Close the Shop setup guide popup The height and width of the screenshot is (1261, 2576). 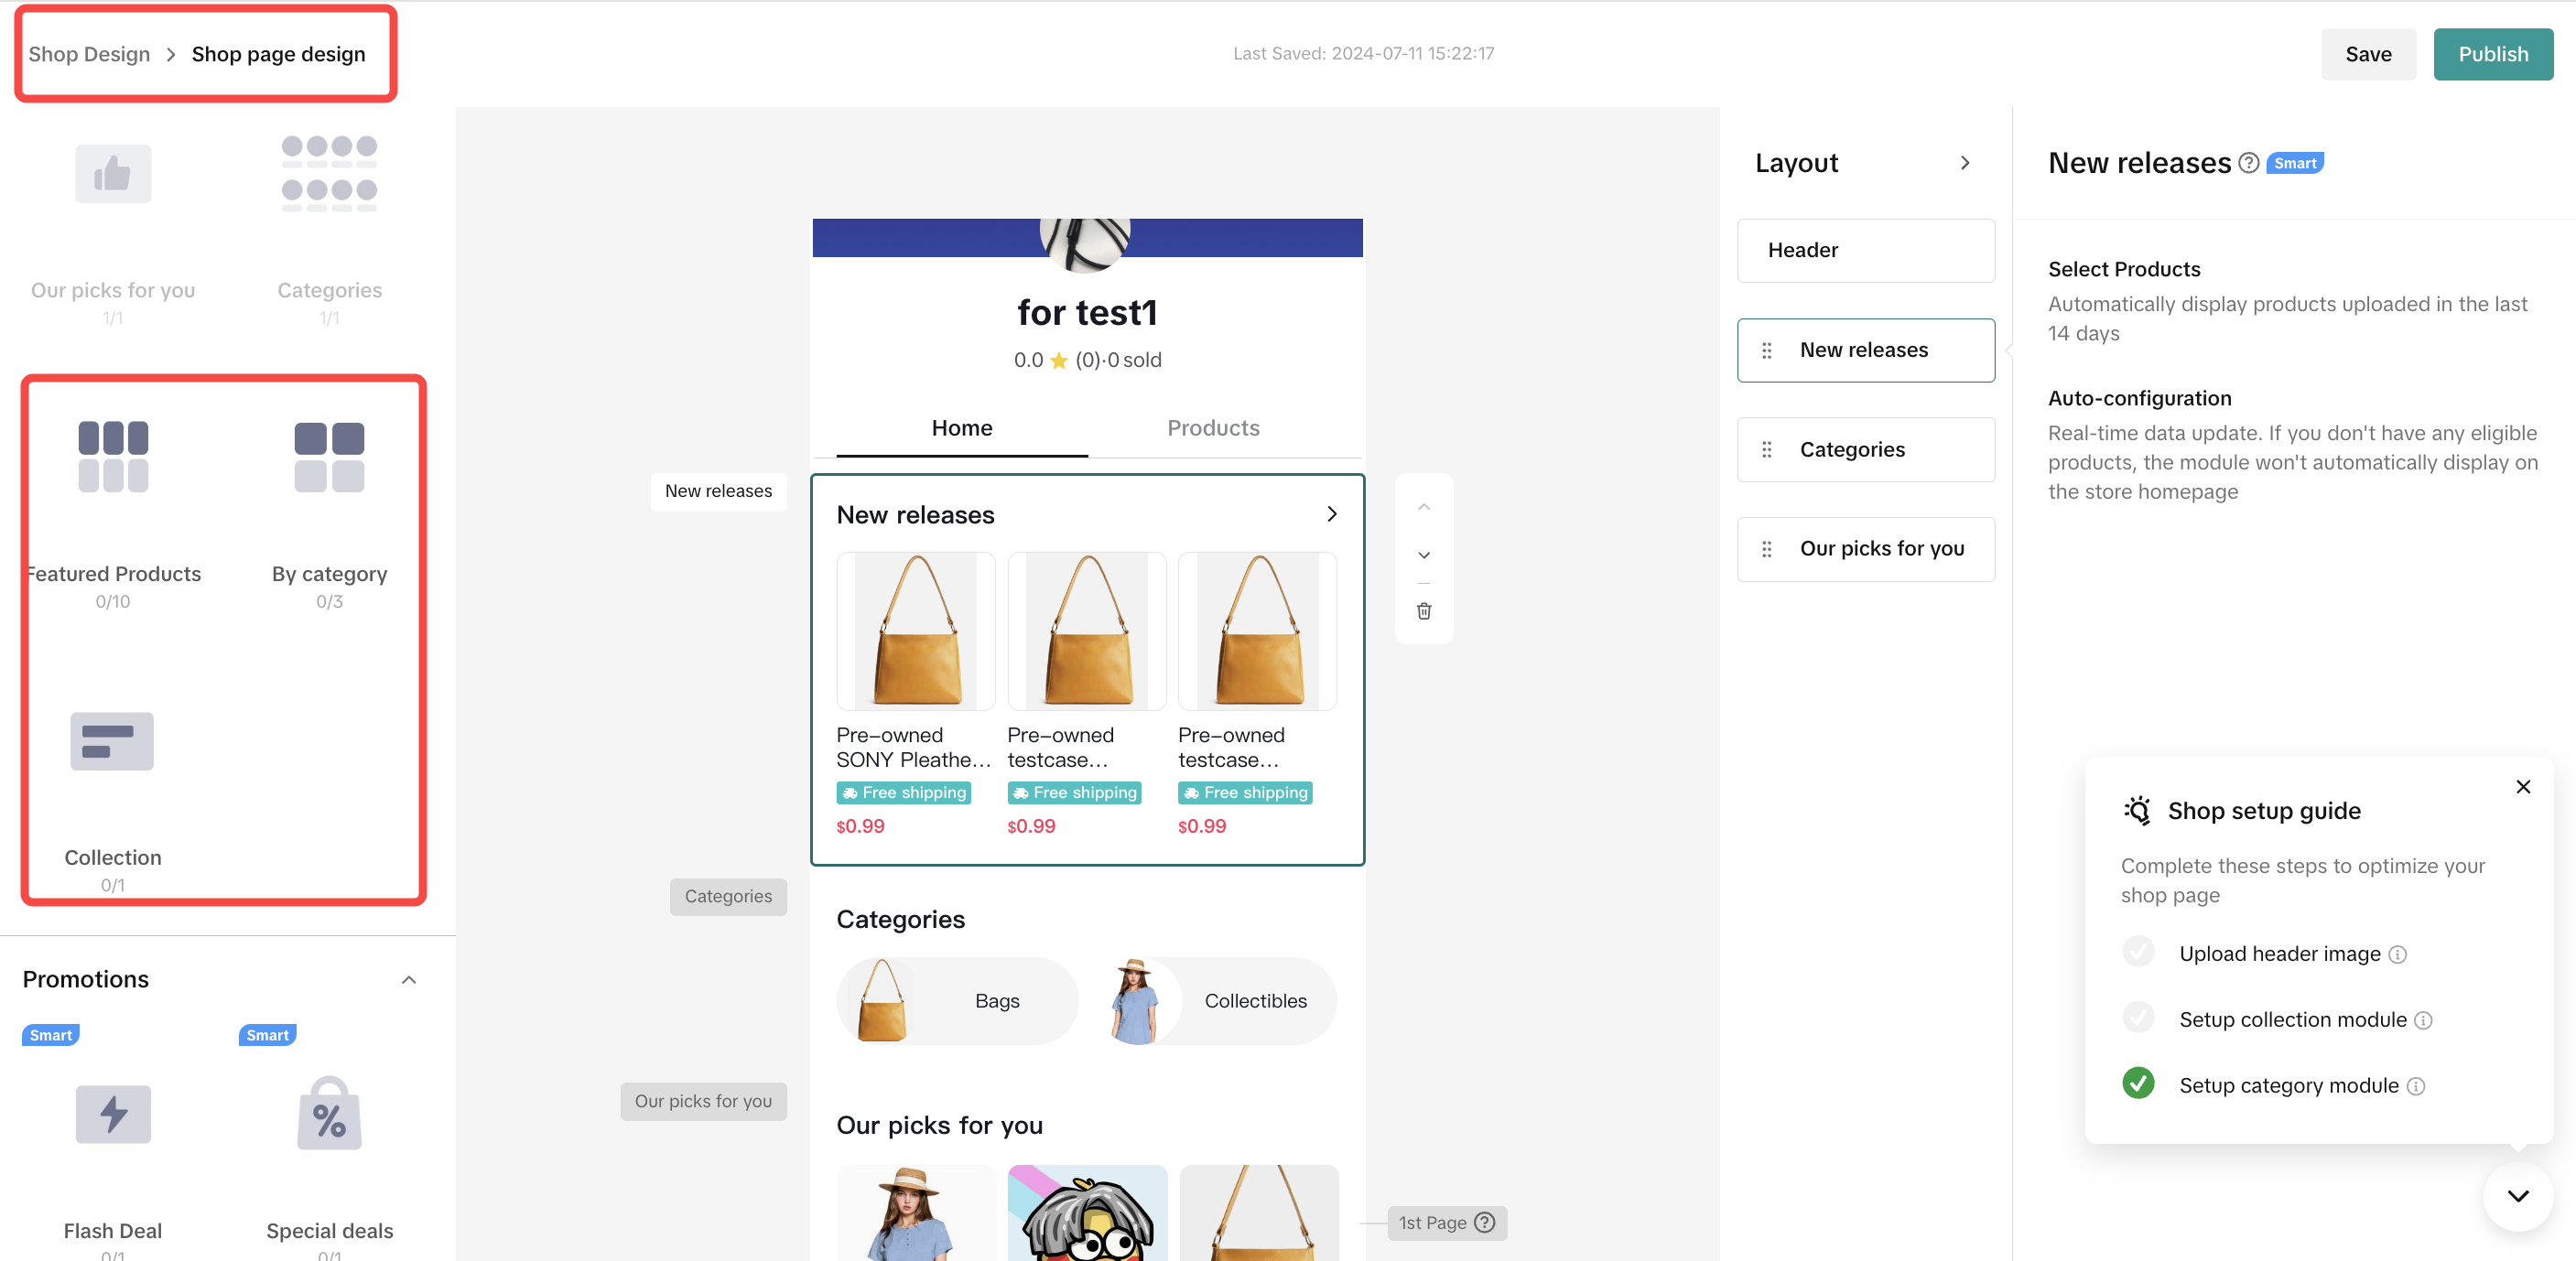point(2523,787)
